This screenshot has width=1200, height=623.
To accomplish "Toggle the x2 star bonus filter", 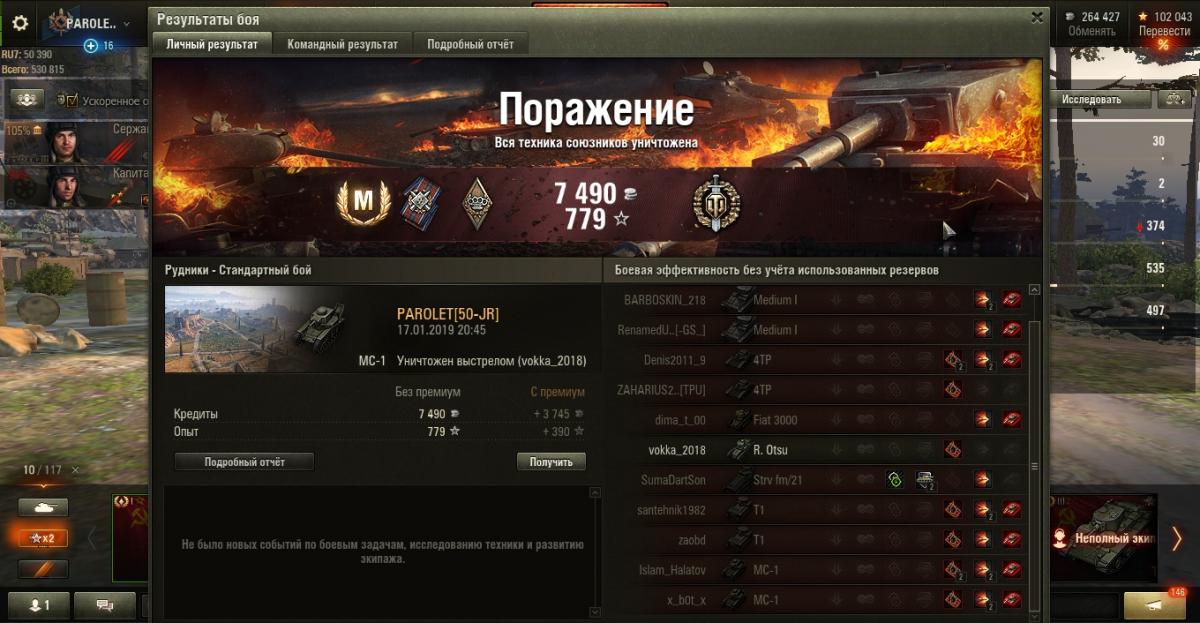I will coord(43,538).
